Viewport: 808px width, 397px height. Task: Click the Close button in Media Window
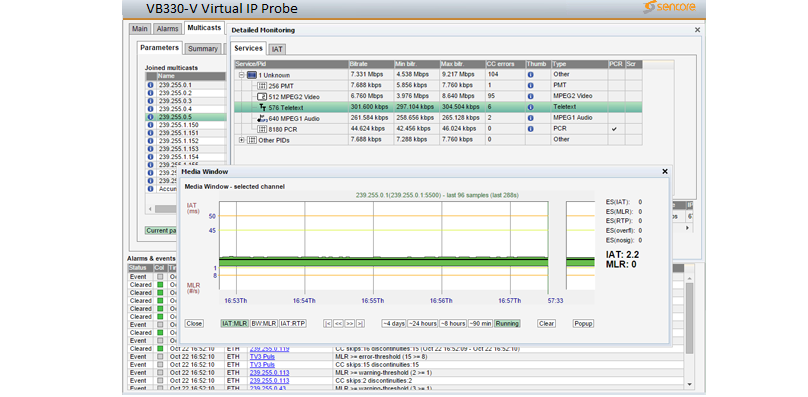[x=194, y=324]
